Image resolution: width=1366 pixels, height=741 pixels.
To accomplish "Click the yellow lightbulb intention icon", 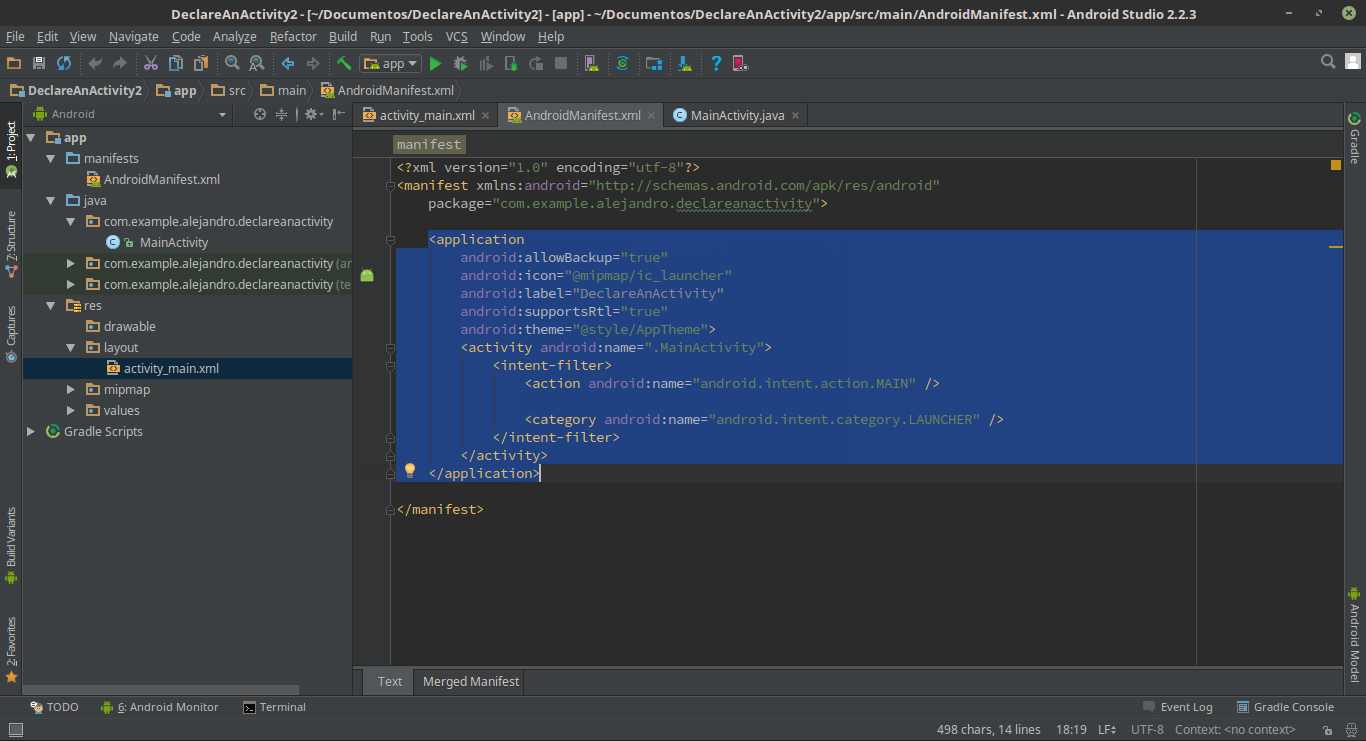I will (x=409, y=471).
